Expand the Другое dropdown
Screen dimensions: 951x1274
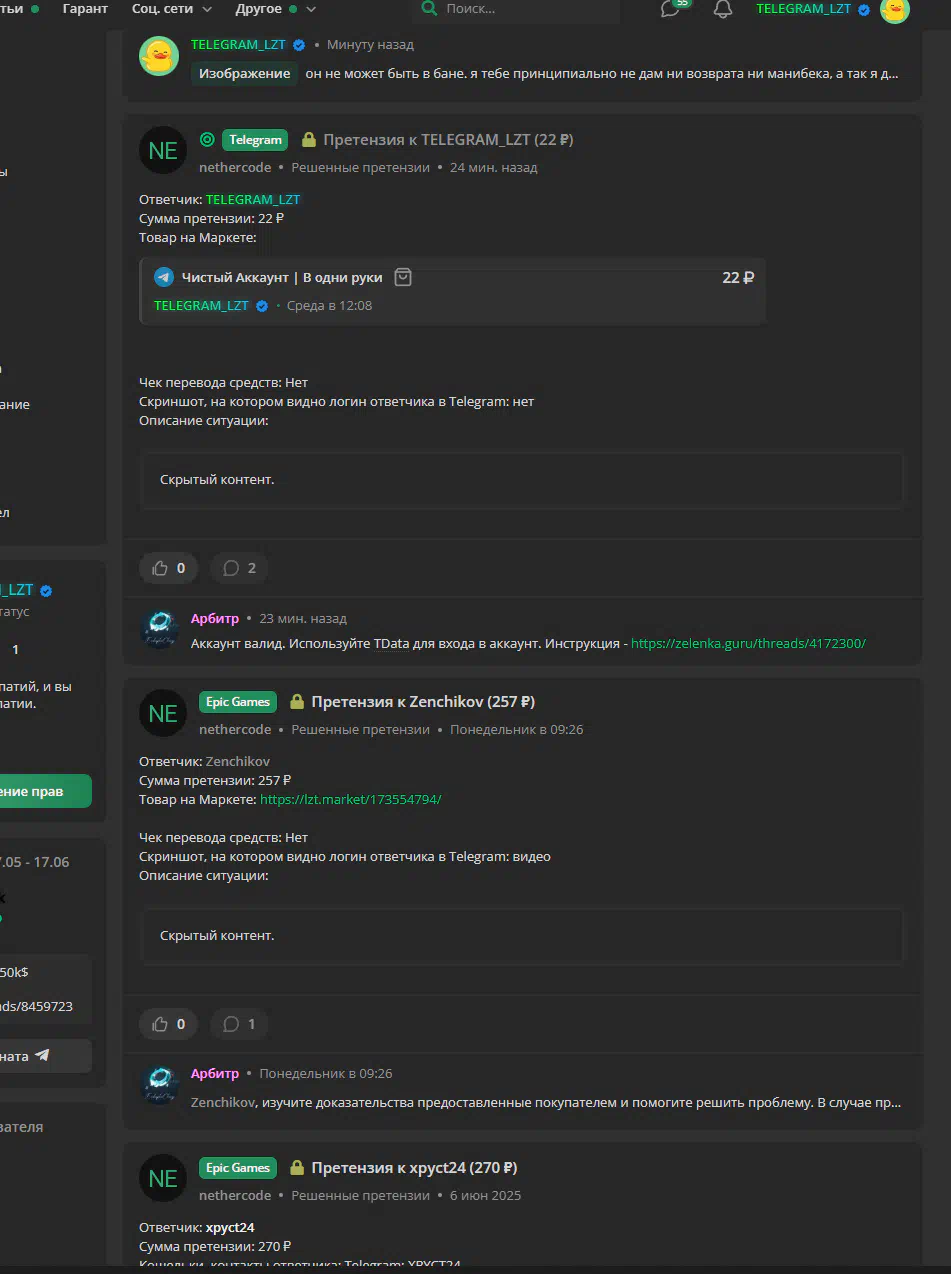click(276, 9)
